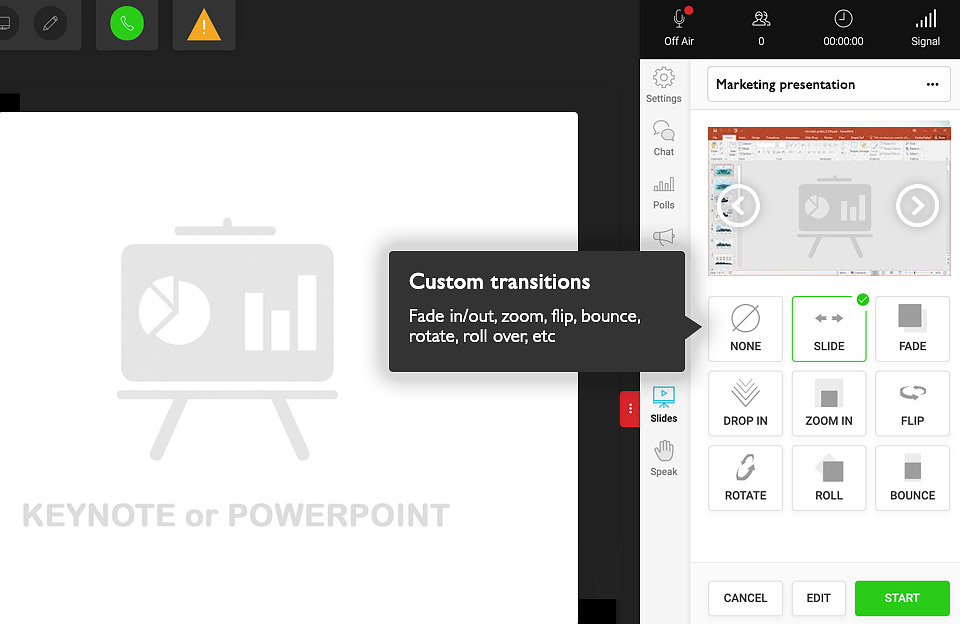
Task: Go to the next slide arrow
Action: [917, 205]
